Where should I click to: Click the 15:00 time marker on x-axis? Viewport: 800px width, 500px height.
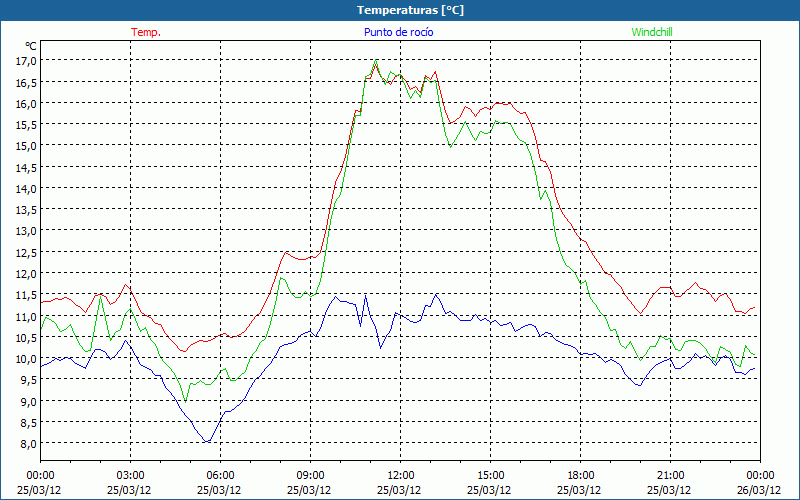pyautogui.click(x=491, y=475)
